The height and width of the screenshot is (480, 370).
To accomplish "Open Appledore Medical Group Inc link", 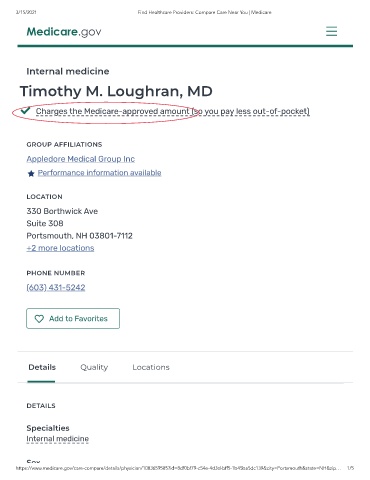I will (x=81, y=159).
